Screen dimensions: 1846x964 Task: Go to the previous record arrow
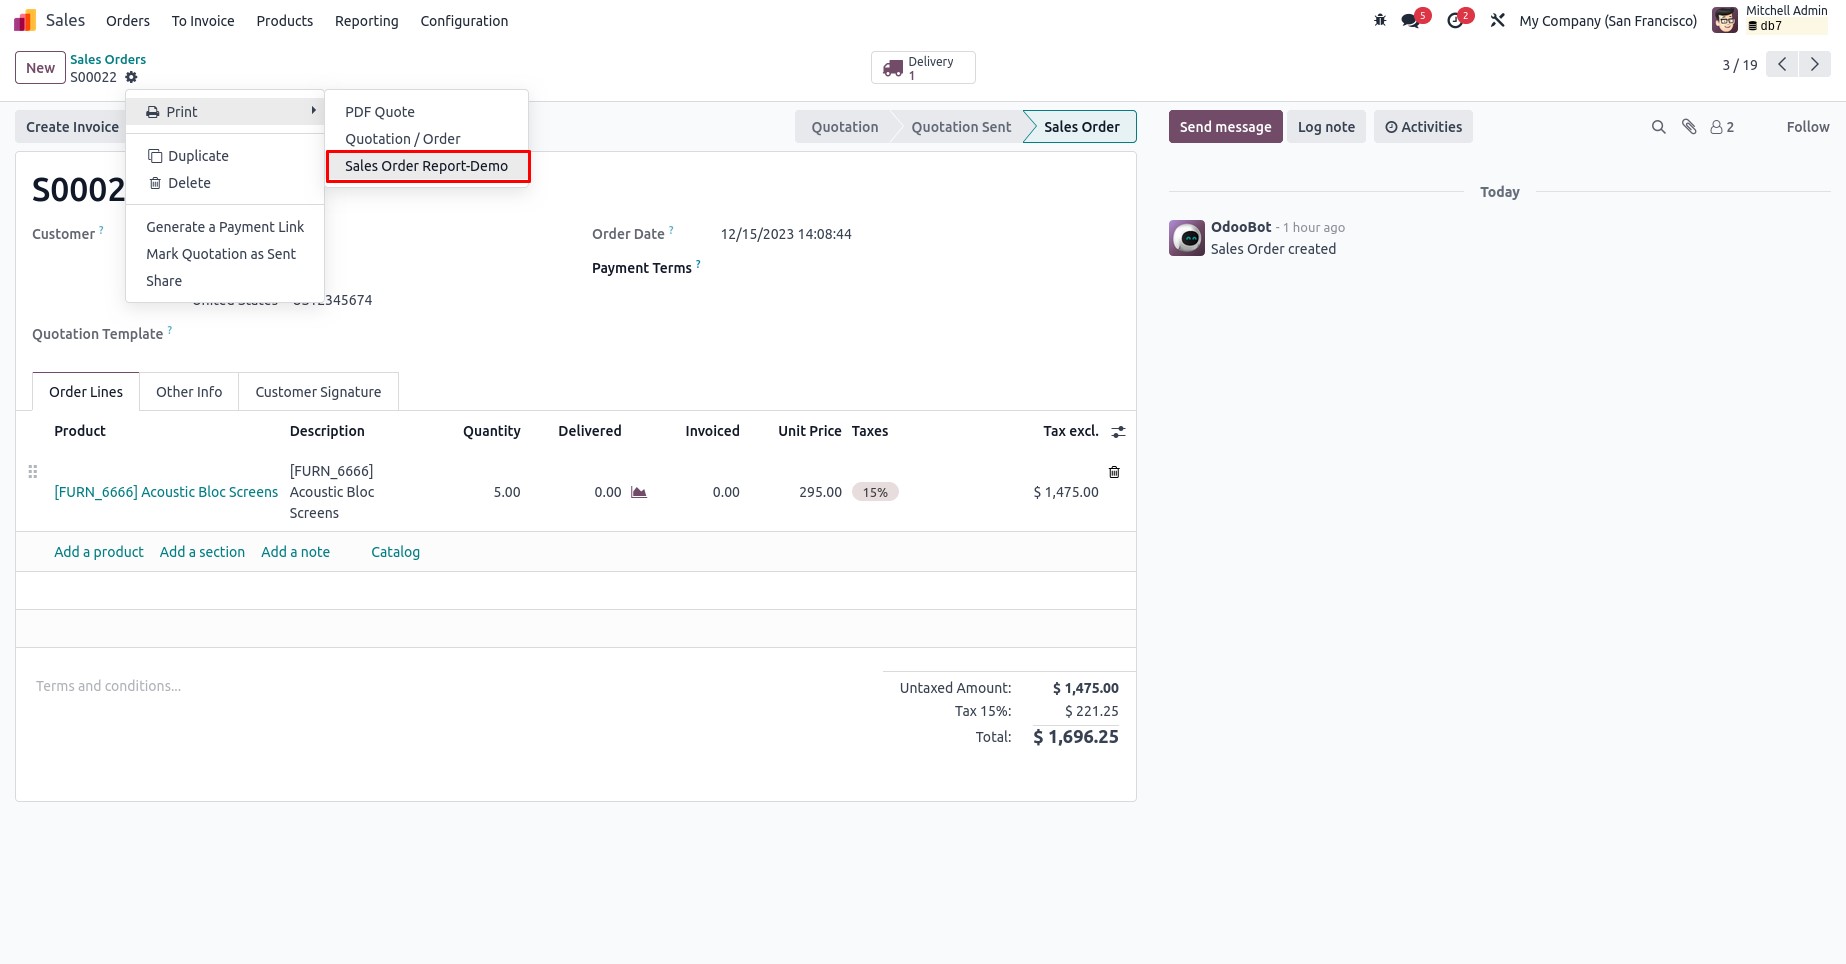point(1782,65)
